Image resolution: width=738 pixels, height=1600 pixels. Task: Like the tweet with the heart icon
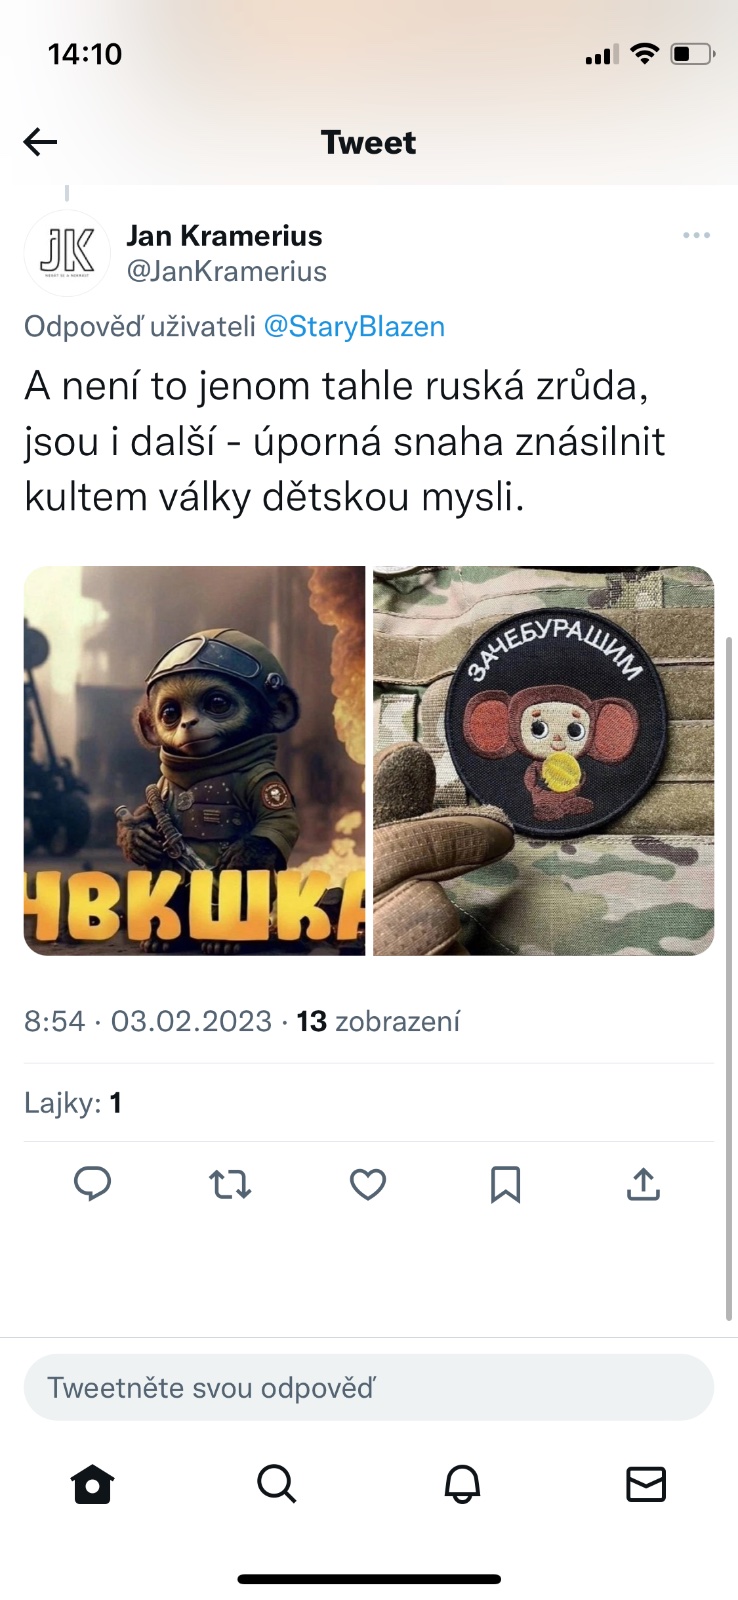click(x=368, y=1185)
